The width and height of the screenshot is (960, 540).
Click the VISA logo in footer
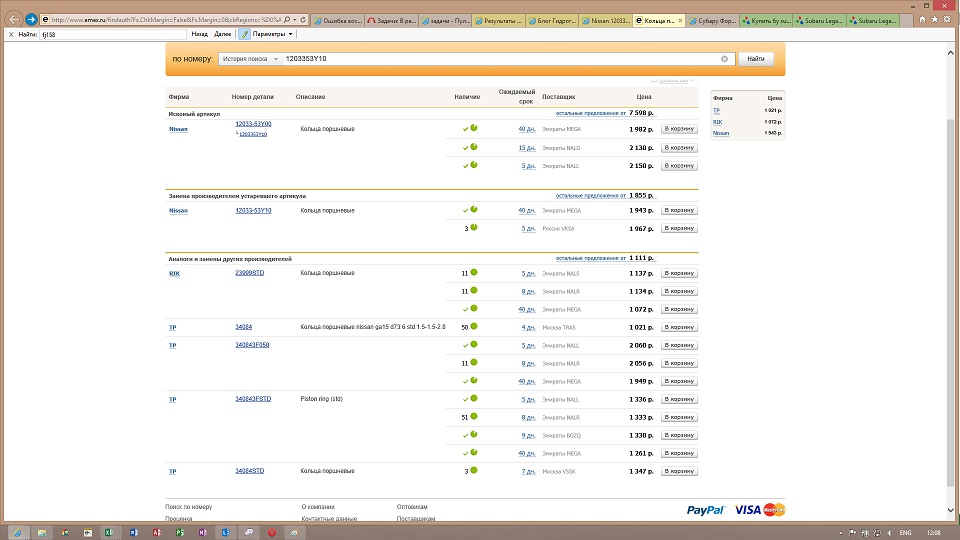click(x=747, y=510)
